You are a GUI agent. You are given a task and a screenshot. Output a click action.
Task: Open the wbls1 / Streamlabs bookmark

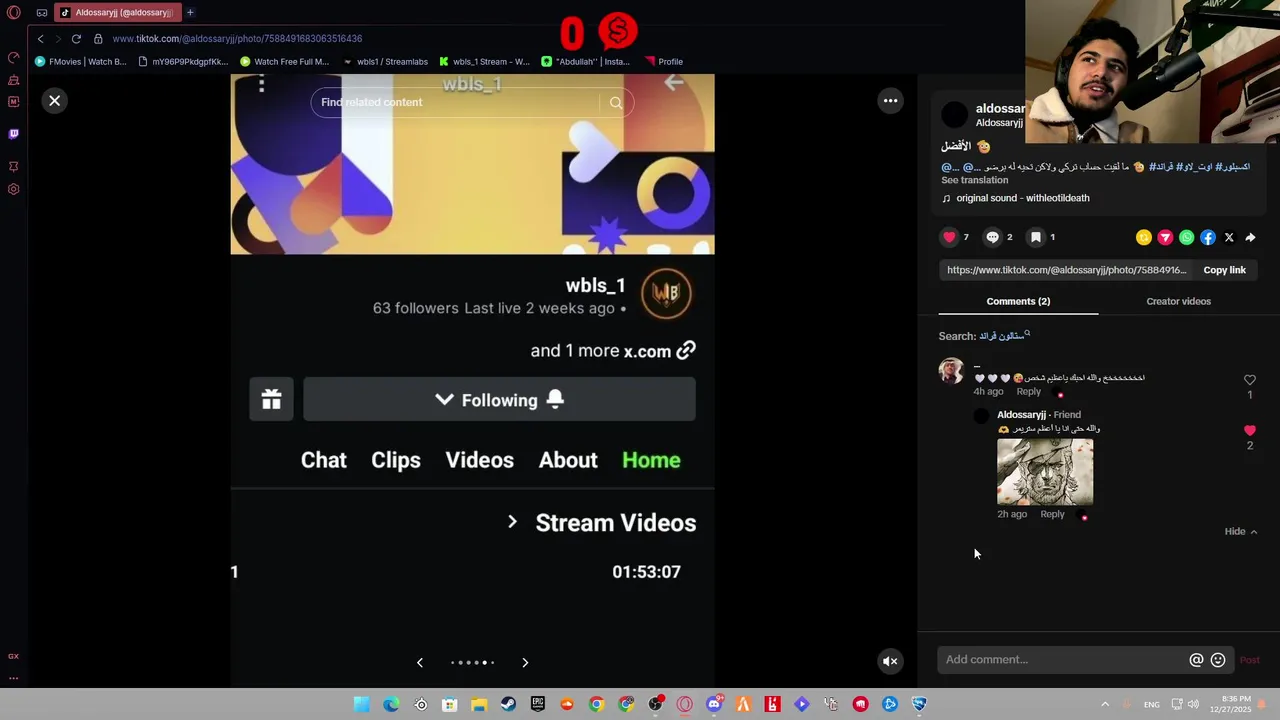(x=385, y=61)
